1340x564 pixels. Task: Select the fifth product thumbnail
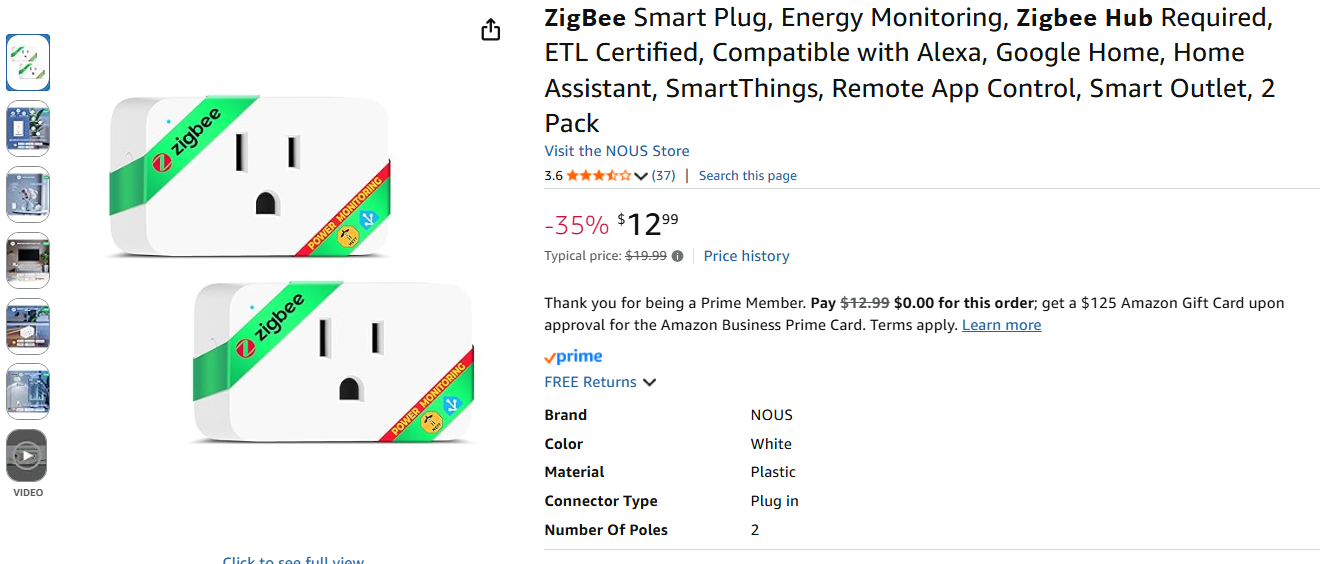click(28, 326)
